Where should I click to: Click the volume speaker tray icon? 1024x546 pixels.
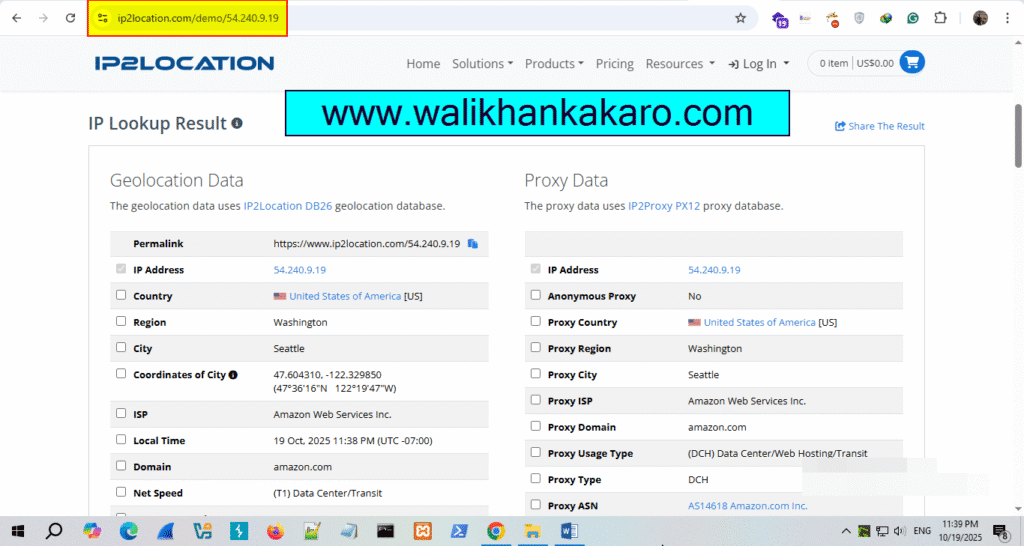point(899,531)
